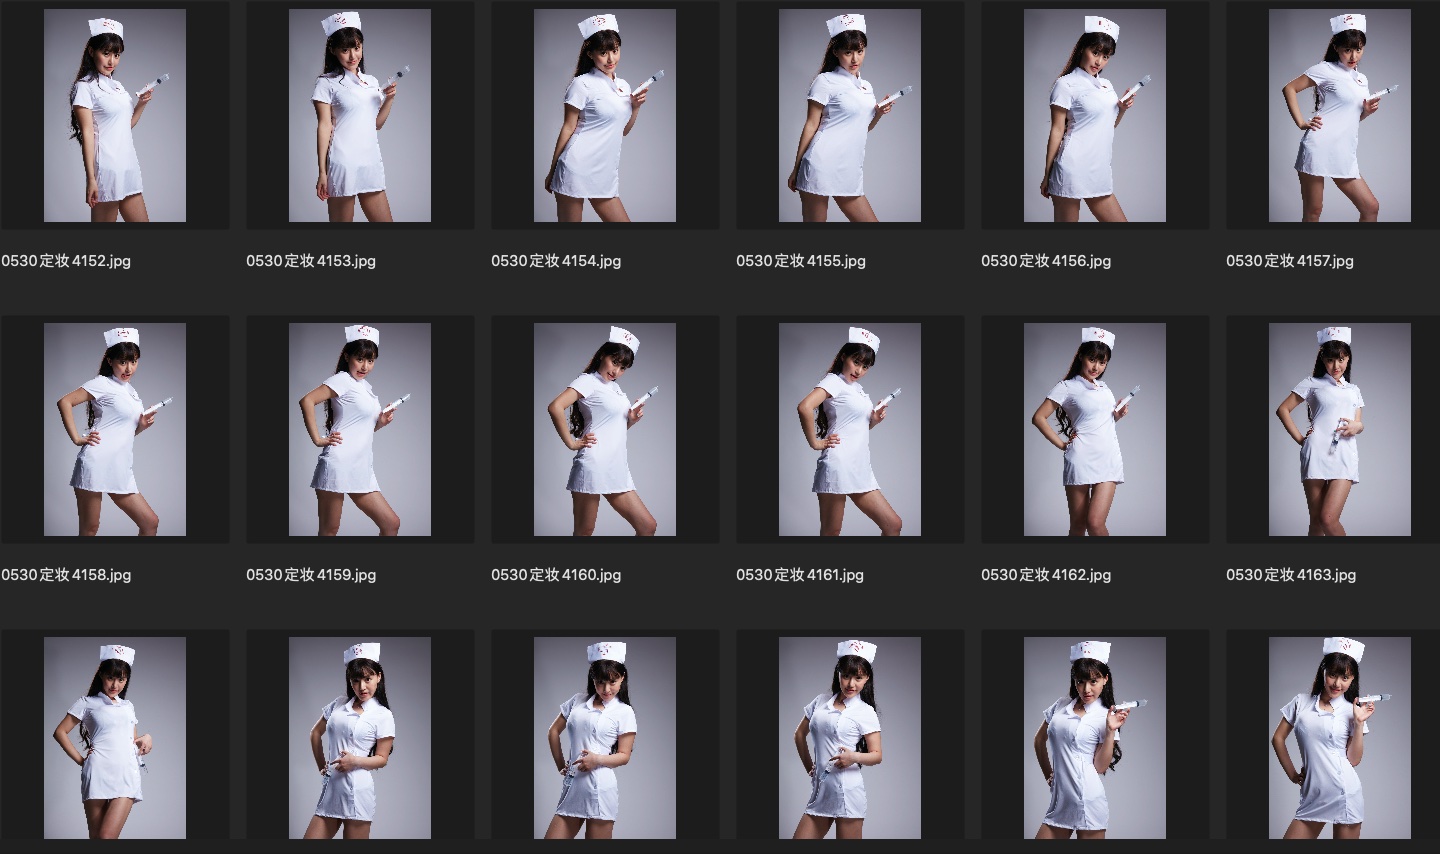Select thumbnail of 0530定妆 4156.jpg

pyautogui.click(x=1095, y=116)
